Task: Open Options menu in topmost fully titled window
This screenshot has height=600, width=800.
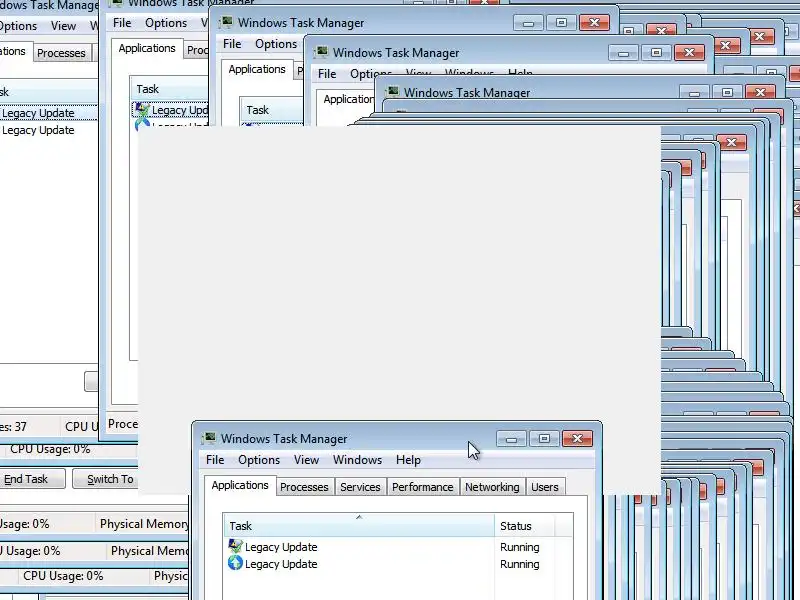Action: tap(276, 44)
